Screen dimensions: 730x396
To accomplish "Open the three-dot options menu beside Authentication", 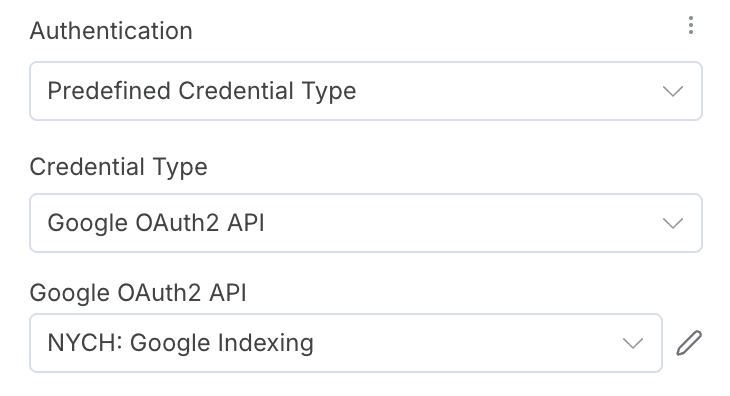I will pyautogui.click(x=691, y=25).
